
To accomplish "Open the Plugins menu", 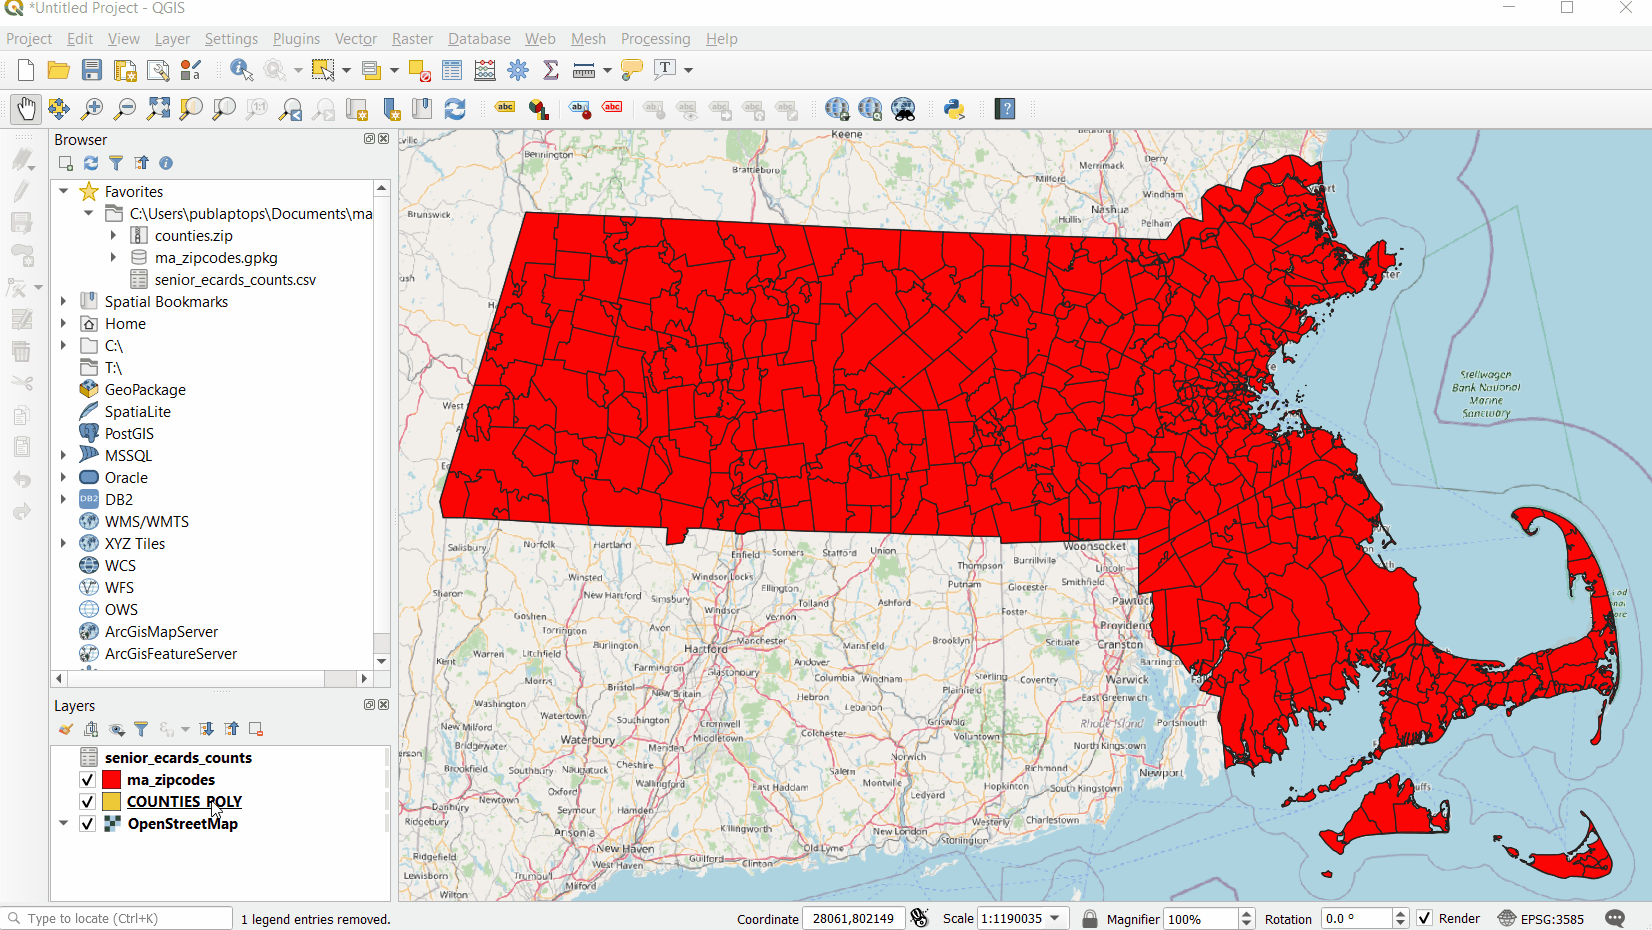I will coord(296,39).
